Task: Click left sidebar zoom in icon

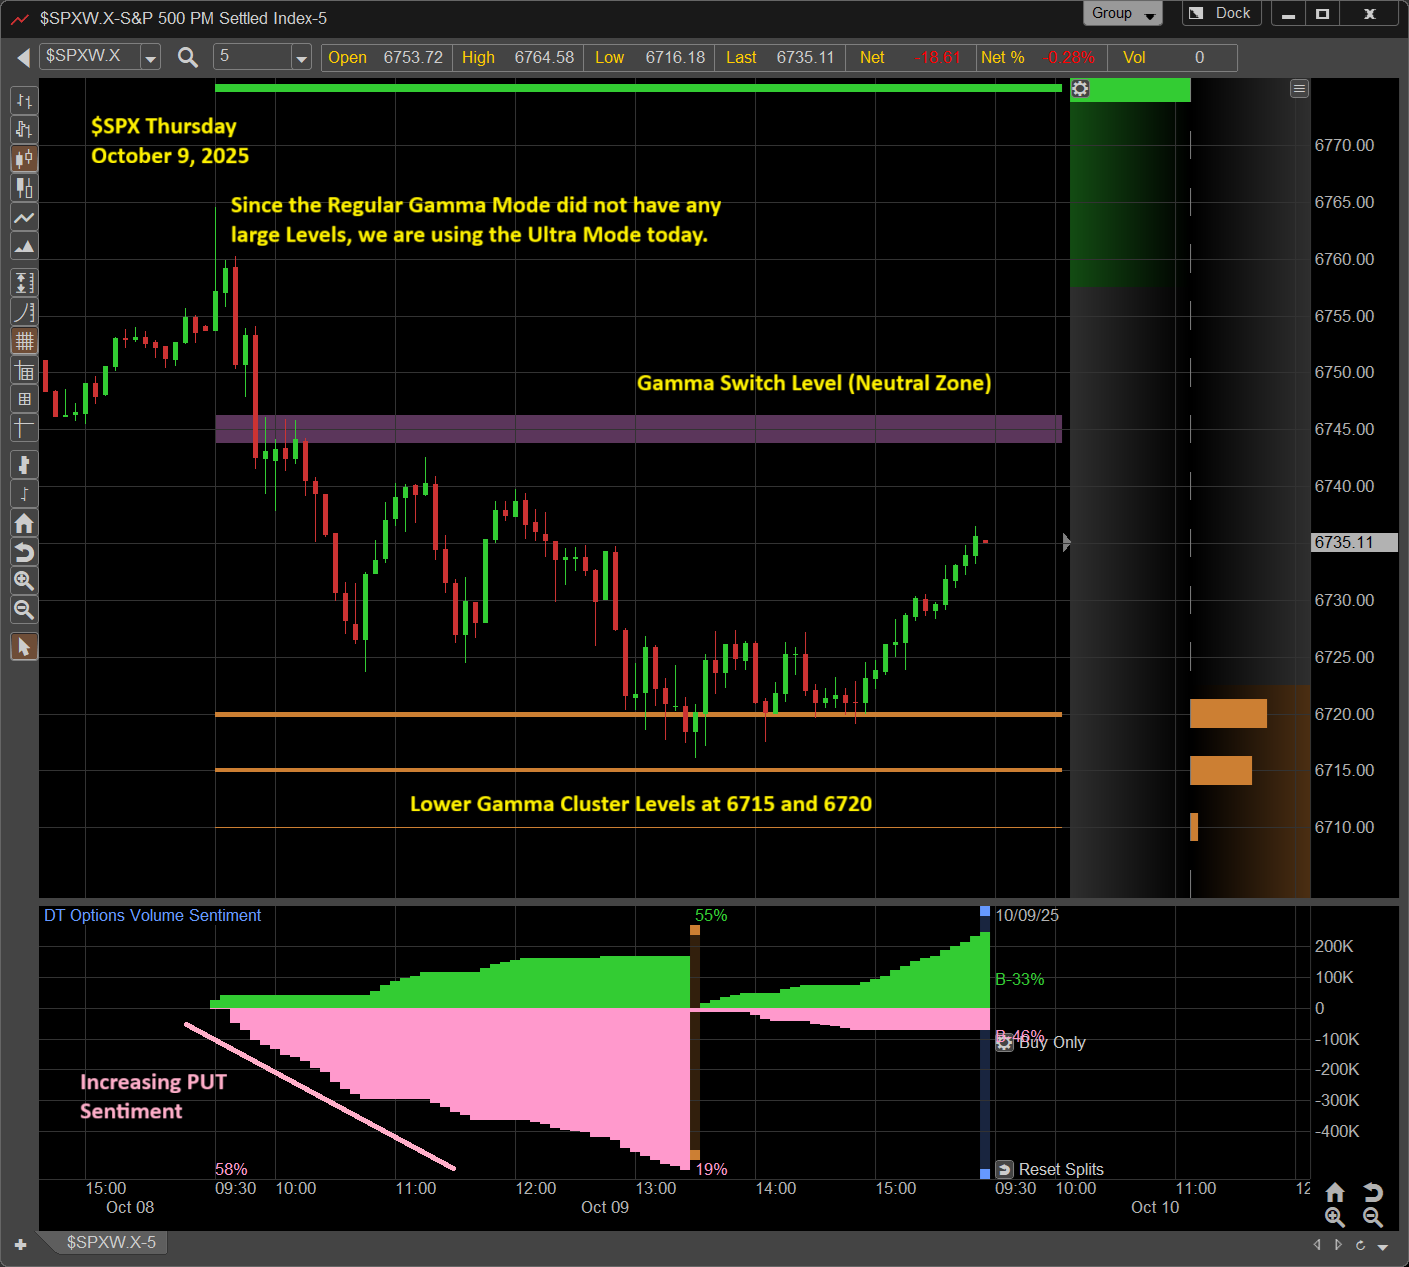Action: pyautogui.click(x=24, y=581)
